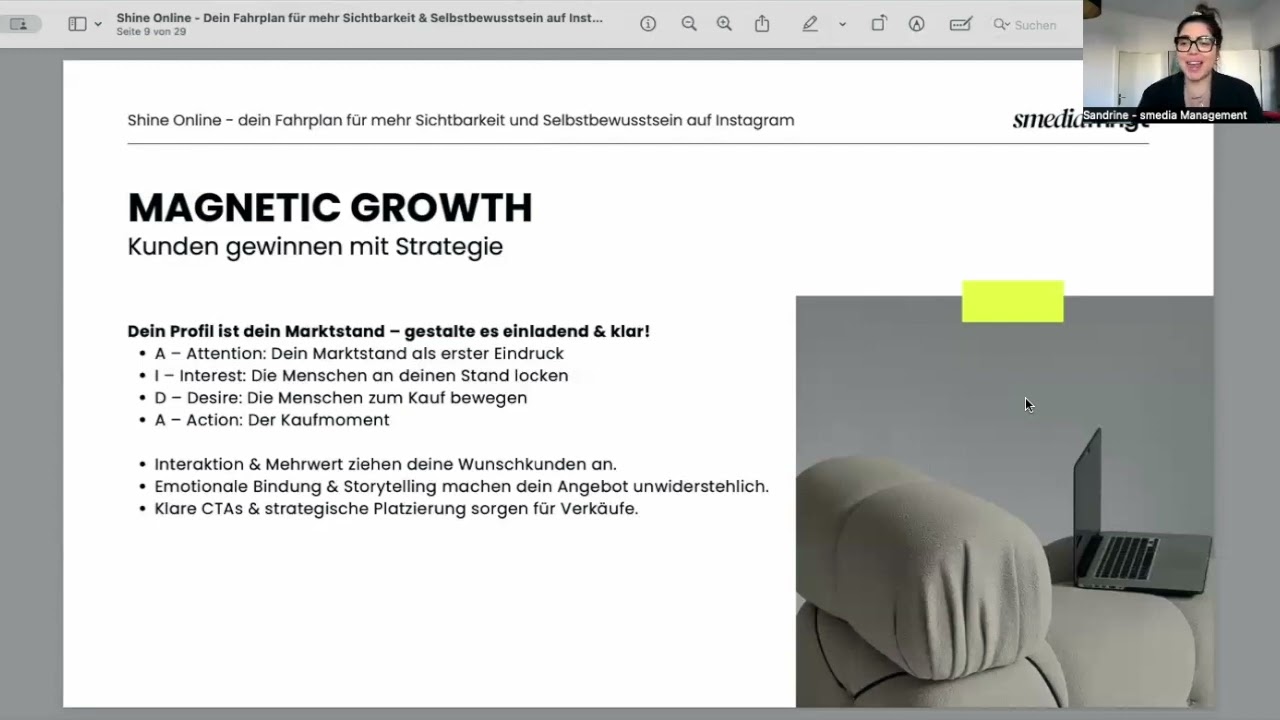Open the form filling toolbar icon
1280x720 pixels.
coord(960,24)
